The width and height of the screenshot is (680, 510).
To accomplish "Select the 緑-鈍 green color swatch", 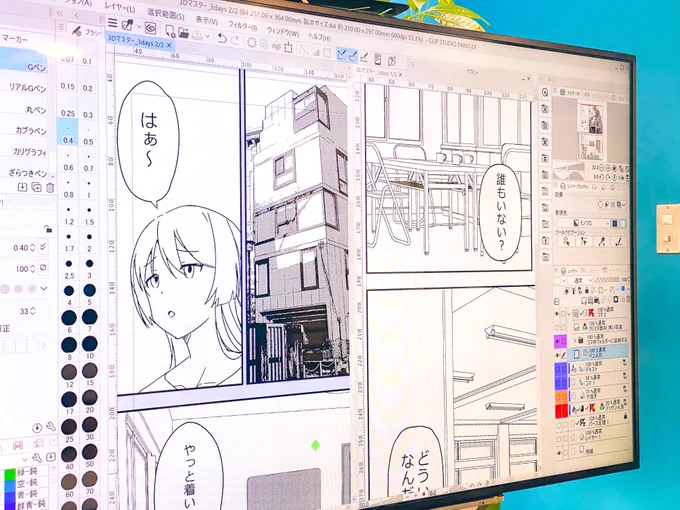I will 8,474.
